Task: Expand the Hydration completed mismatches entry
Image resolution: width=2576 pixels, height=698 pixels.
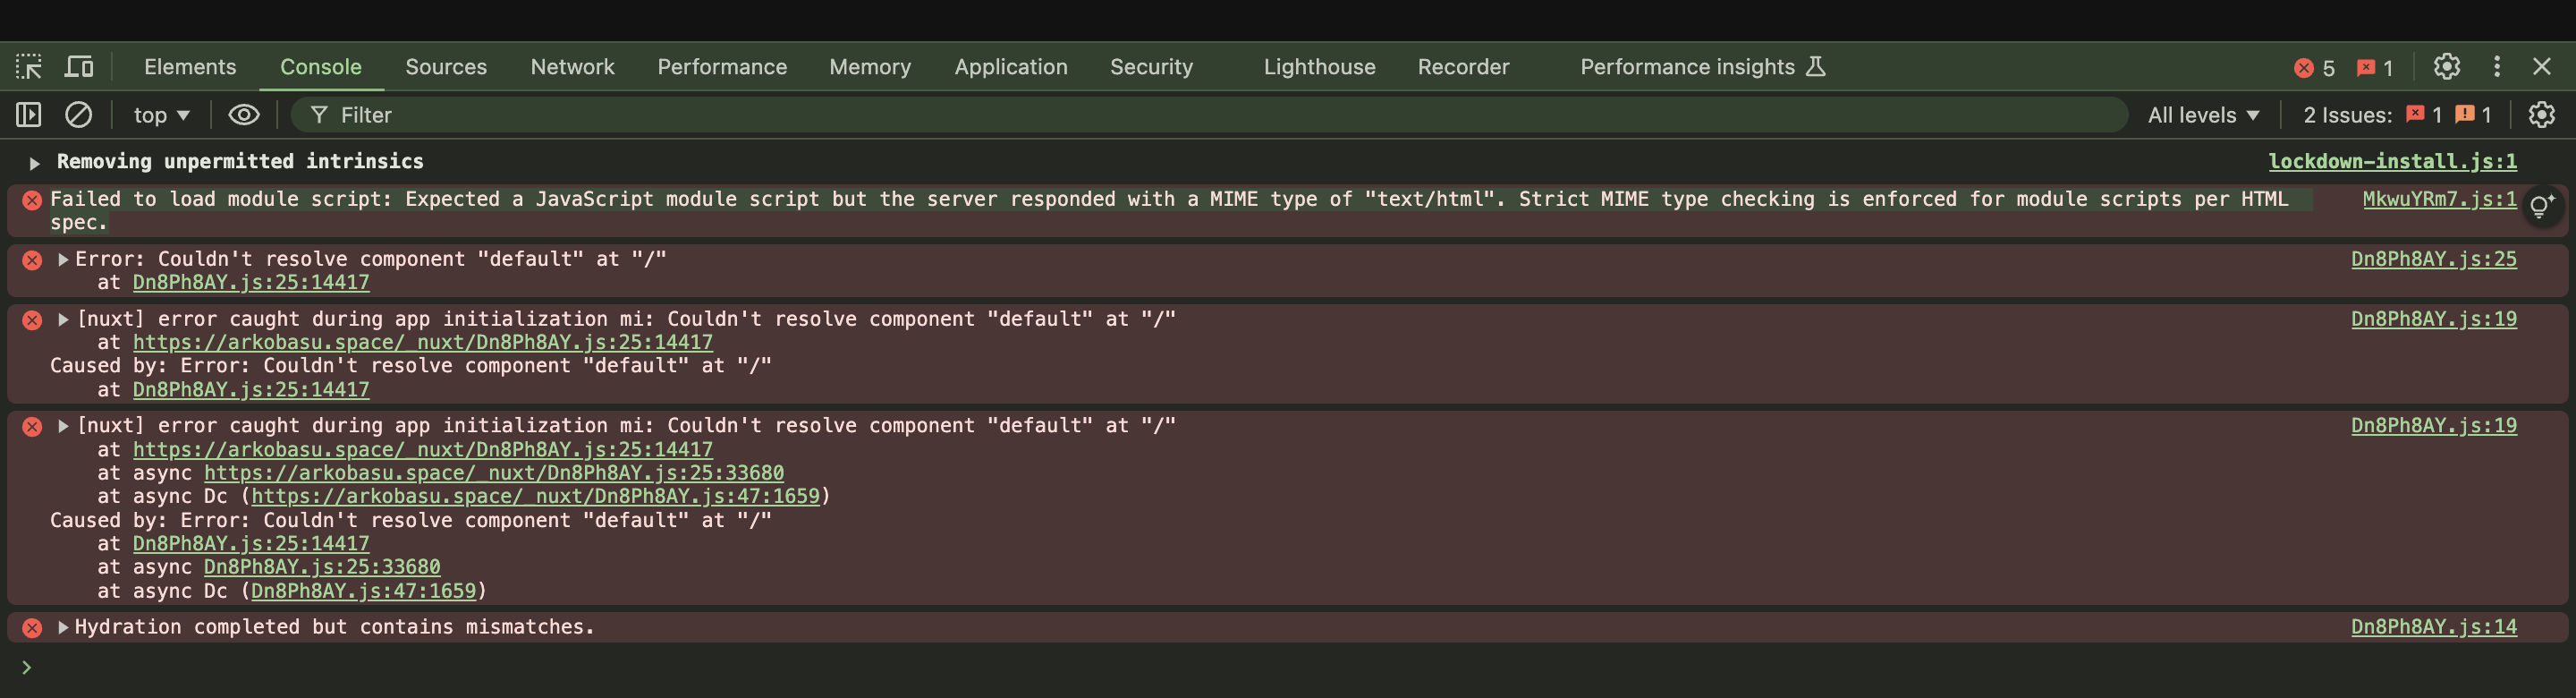Action: point(63,628)
